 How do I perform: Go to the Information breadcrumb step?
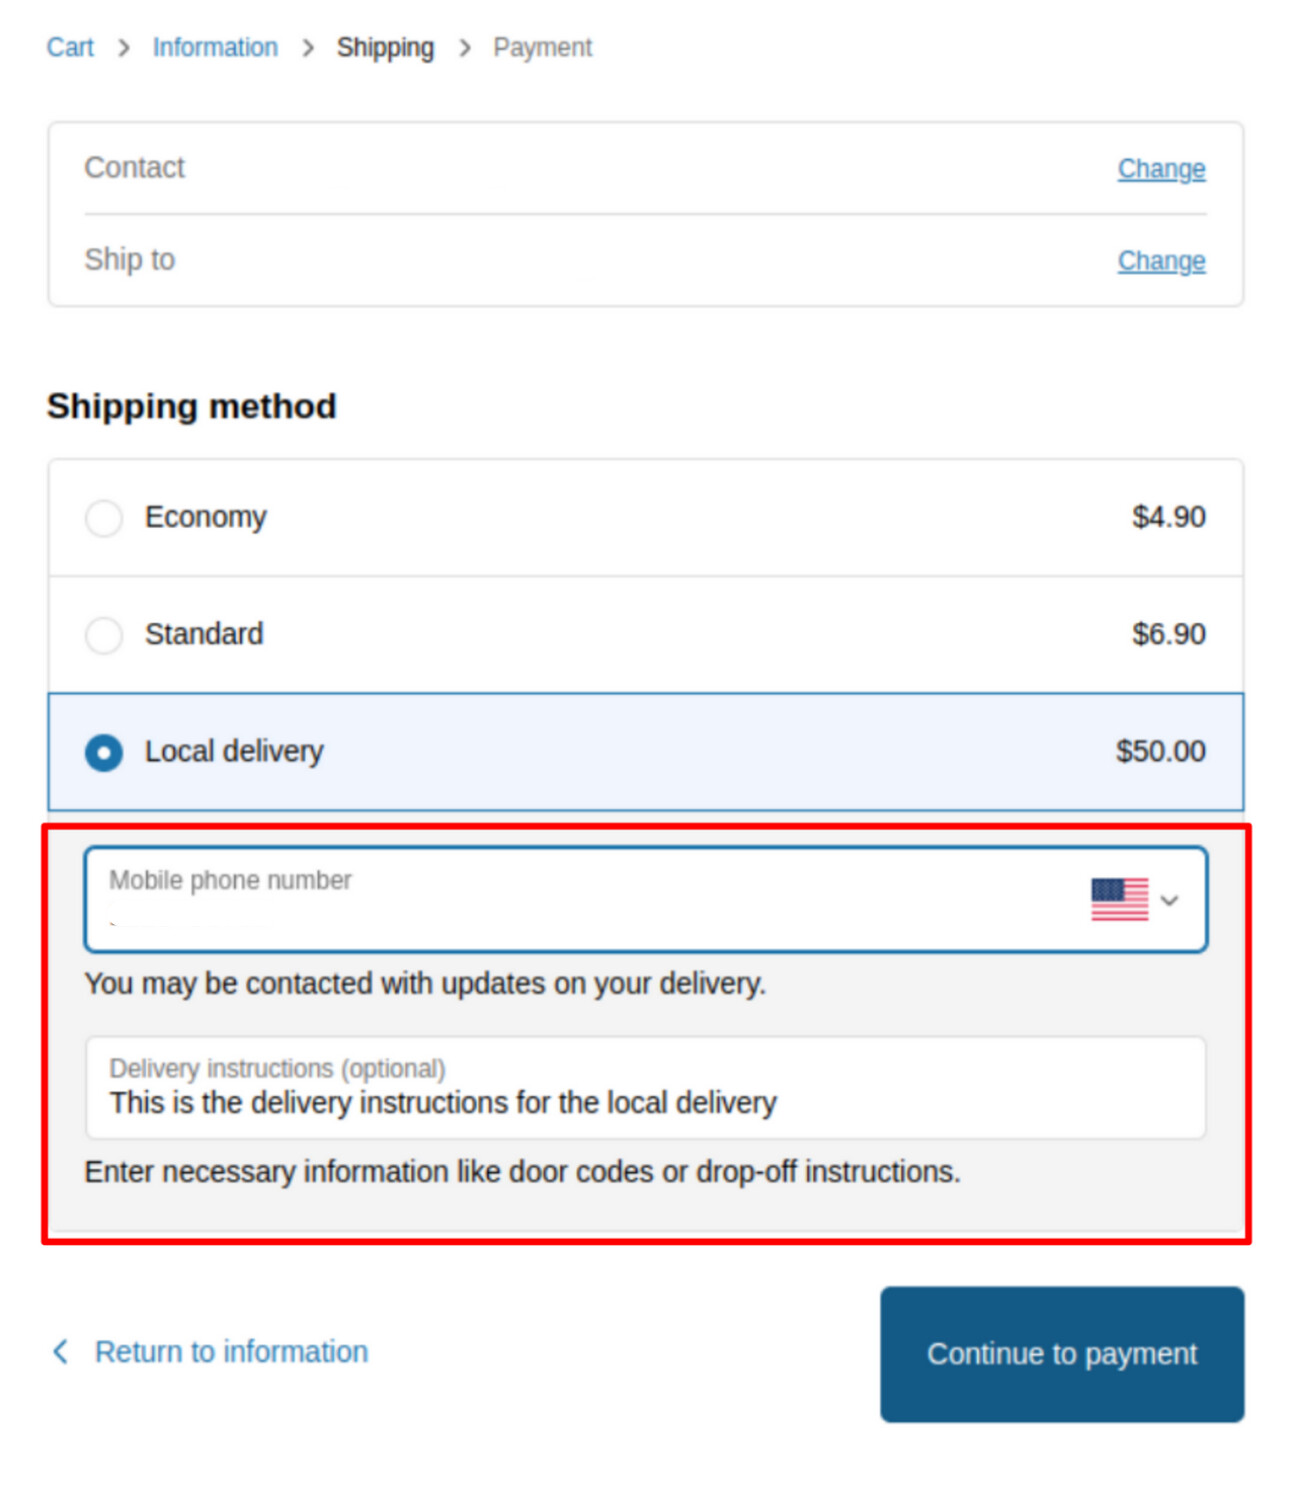[215, 47]
